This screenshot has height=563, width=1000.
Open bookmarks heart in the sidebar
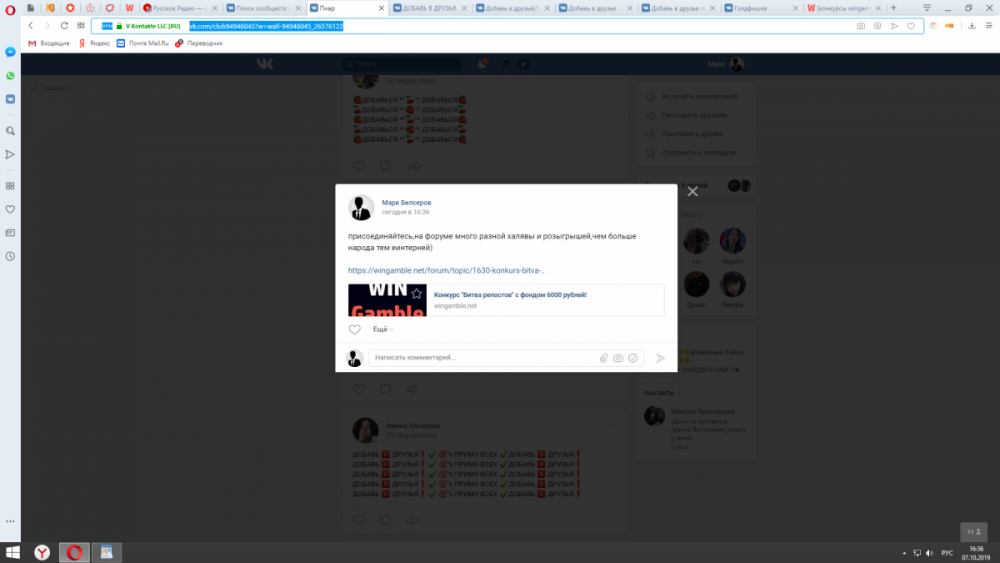coord(10,209)
